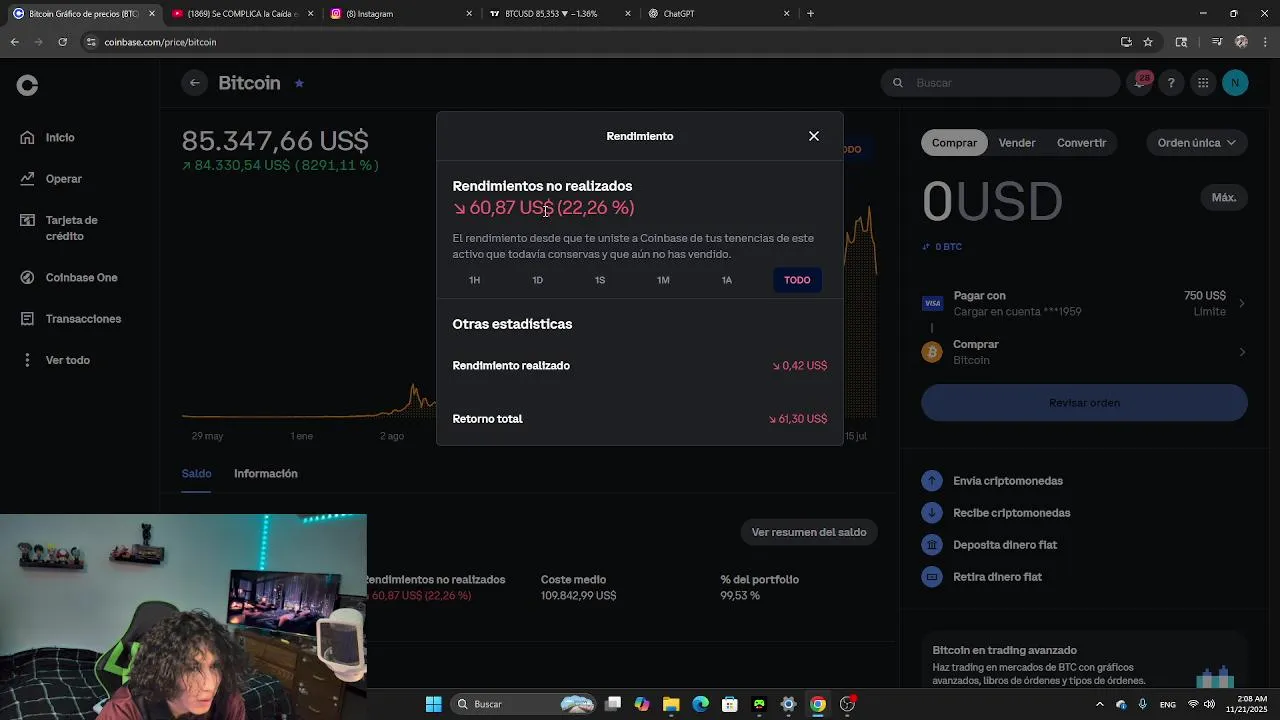
Task: Switch to the Saldo tab
Action: (x=196, y=474)
